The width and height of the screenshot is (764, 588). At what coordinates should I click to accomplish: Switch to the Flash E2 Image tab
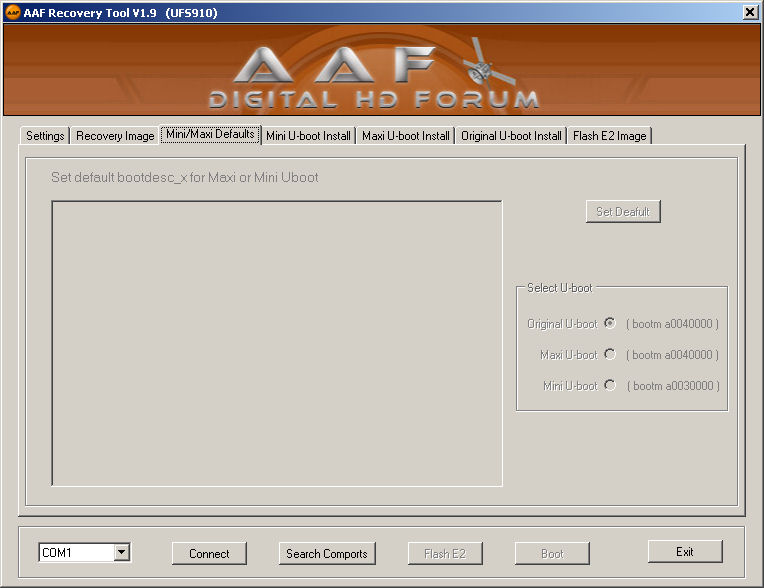pos(610,136)
